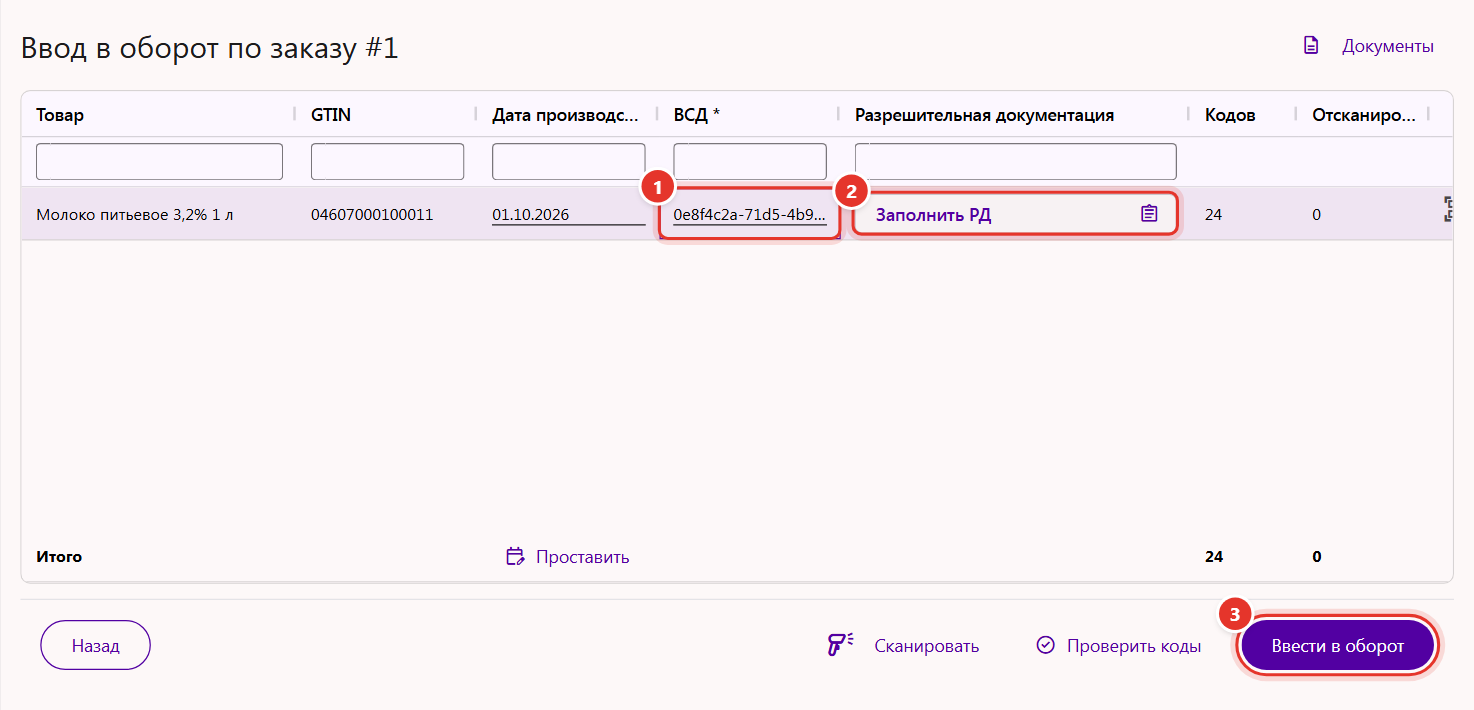This screenshot has width=1474, height=710.
Task: Edit the production date 01.10.2026
Action: [568, 215]
